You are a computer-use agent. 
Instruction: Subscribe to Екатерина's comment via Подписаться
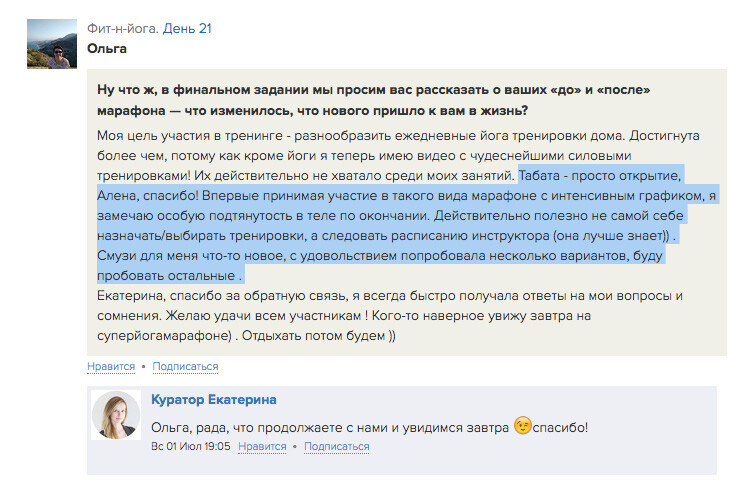336,446
